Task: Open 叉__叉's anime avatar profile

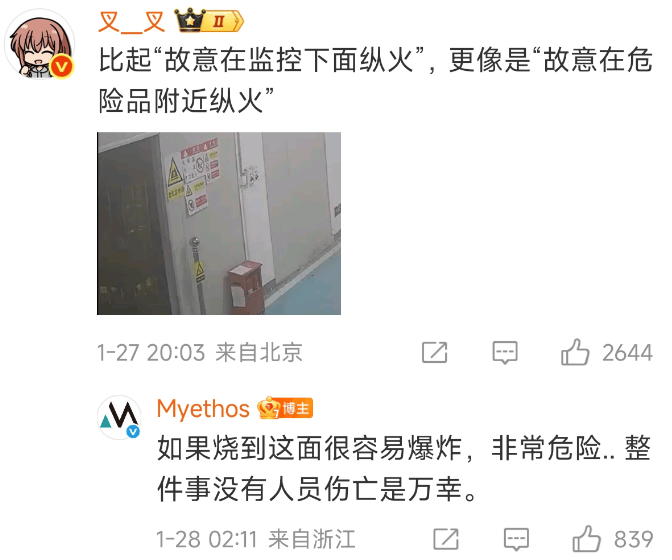Action: pos(39,44)
